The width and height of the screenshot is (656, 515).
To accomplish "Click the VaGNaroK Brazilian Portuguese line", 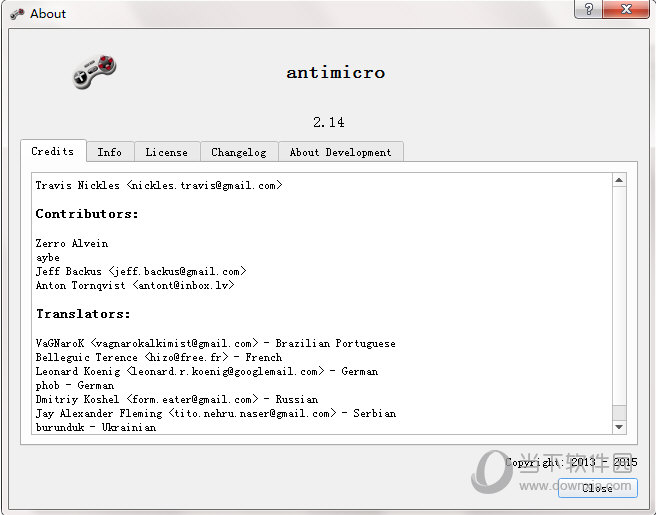I will click(x=215, y=343).
